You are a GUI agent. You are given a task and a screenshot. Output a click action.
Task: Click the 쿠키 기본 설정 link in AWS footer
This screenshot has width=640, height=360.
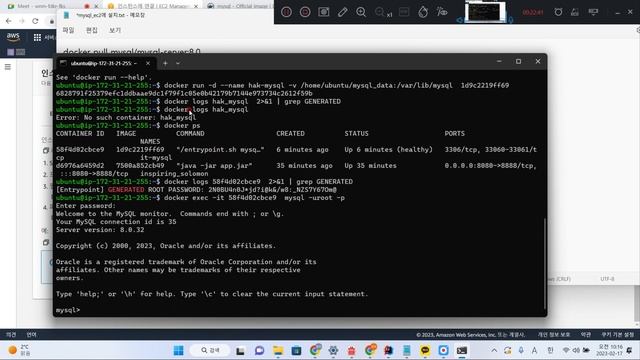point(618,335)
